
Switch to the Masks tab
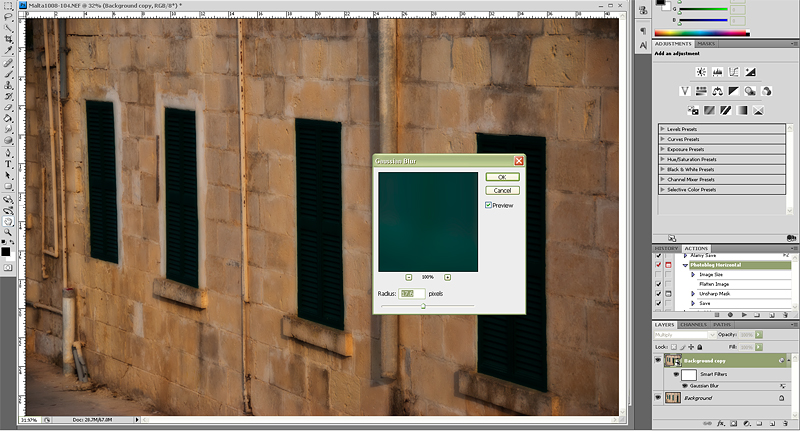click(706, 44)
